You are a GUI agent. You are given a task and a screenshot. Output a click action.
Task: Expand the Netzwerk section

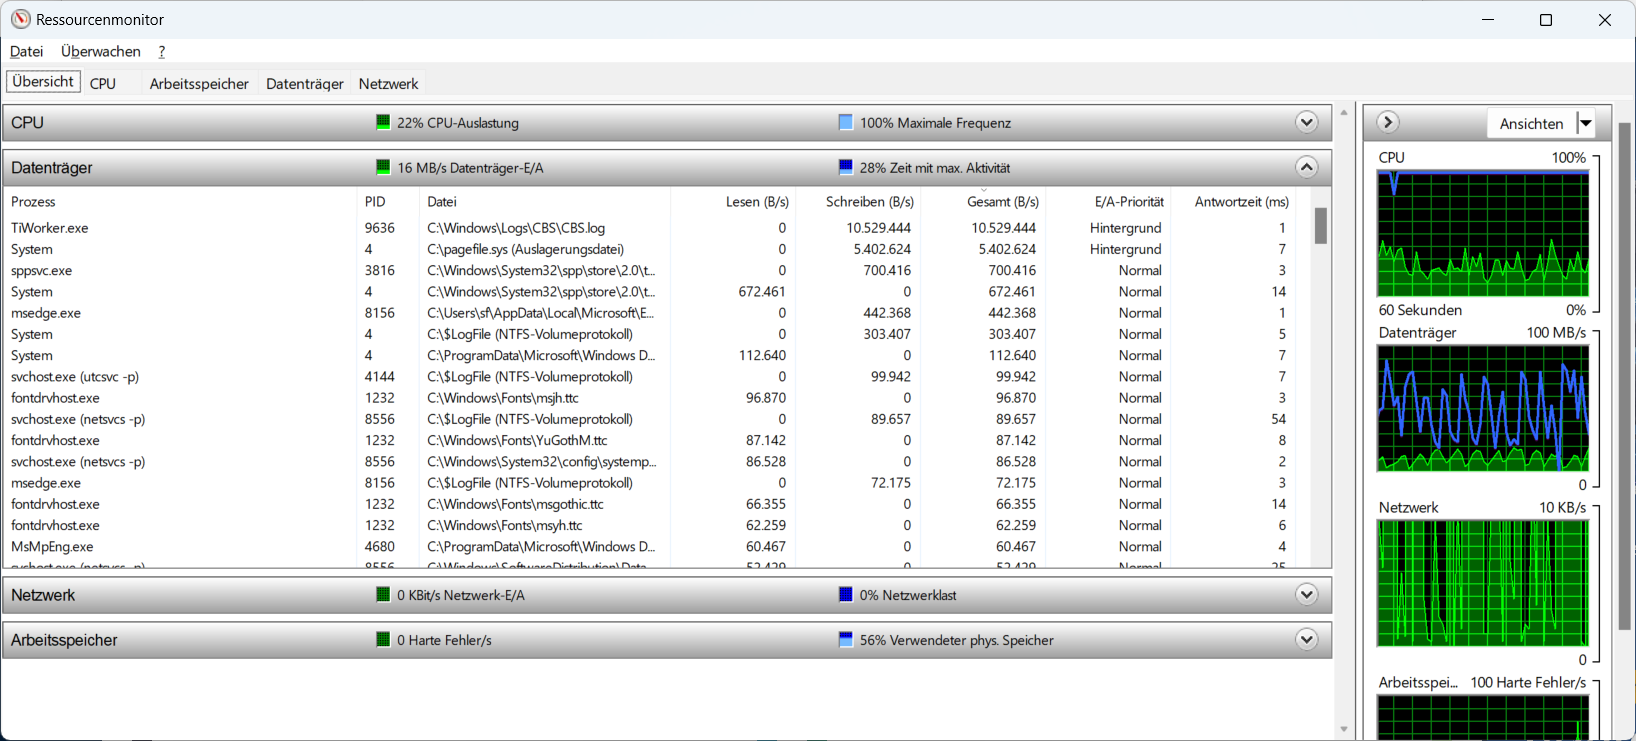(1306, 594)
